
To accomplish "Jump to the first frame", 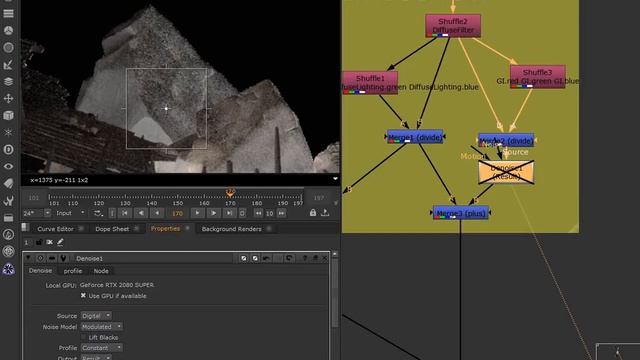I will point(124,213).
